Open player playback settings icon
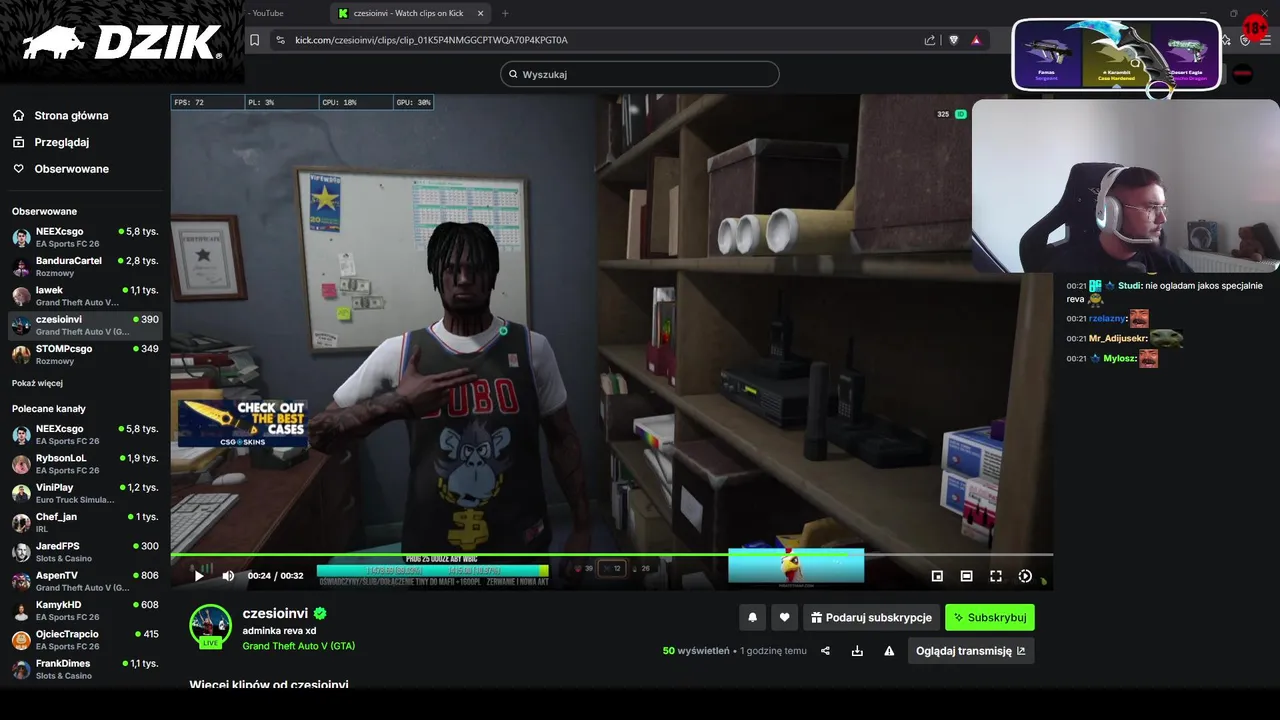Viewport: 1280px width, 720px height. click(x=1025, y=576)
